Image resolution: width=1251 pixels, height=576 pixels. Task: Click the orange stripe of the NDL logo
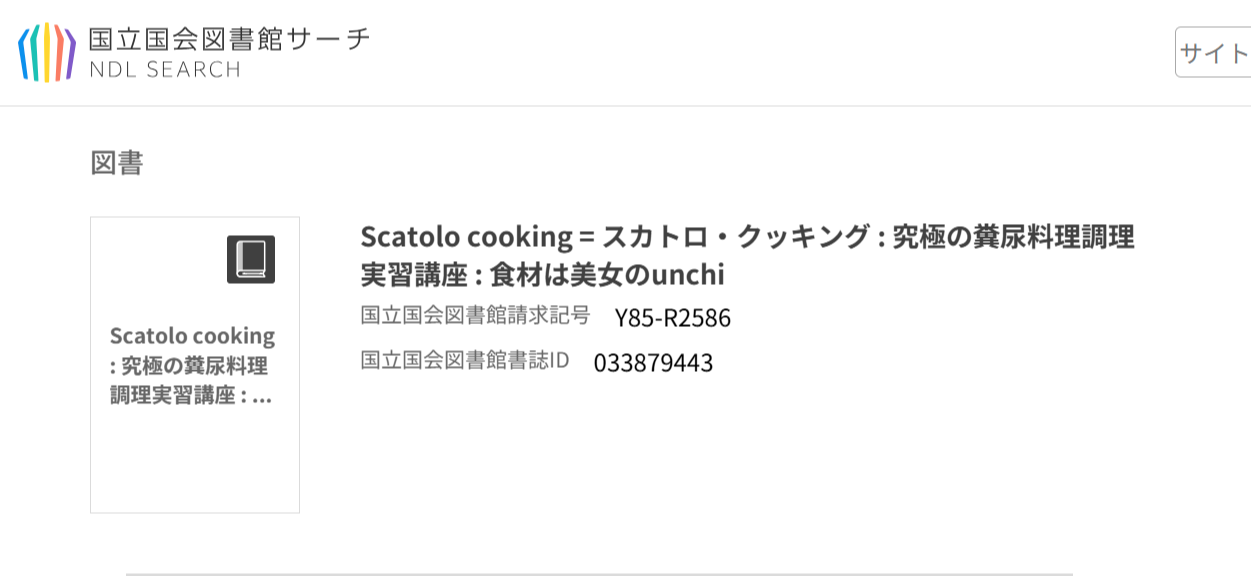[59, 52]
